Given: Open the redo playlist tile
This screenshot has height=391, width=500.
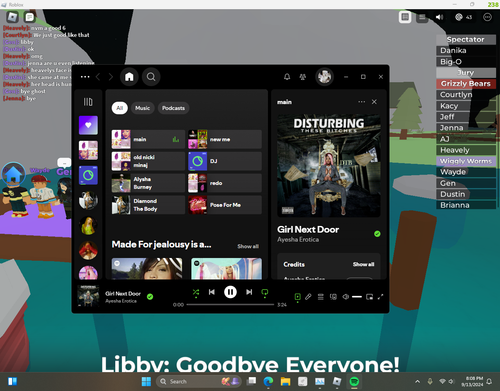Looking at the screenshot, I should (225, 183).
